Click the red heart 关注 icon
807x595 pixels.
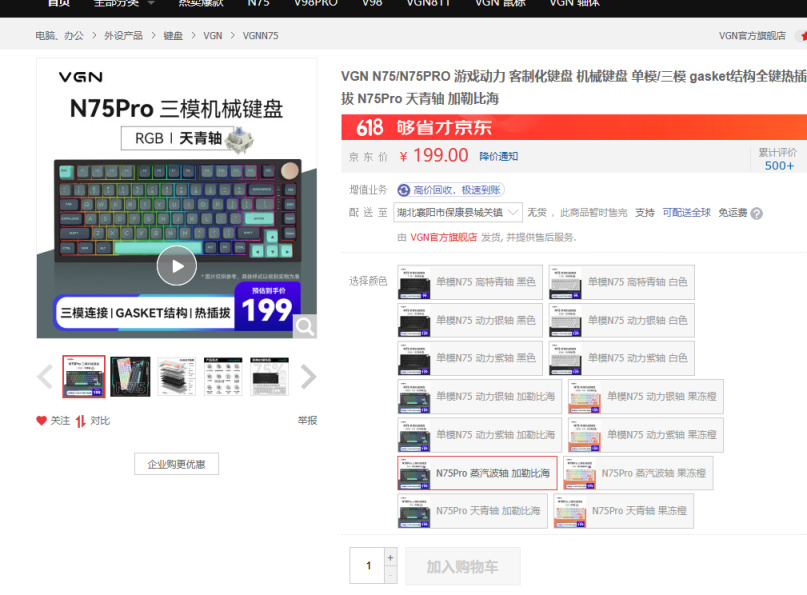[x=42, y=421]
